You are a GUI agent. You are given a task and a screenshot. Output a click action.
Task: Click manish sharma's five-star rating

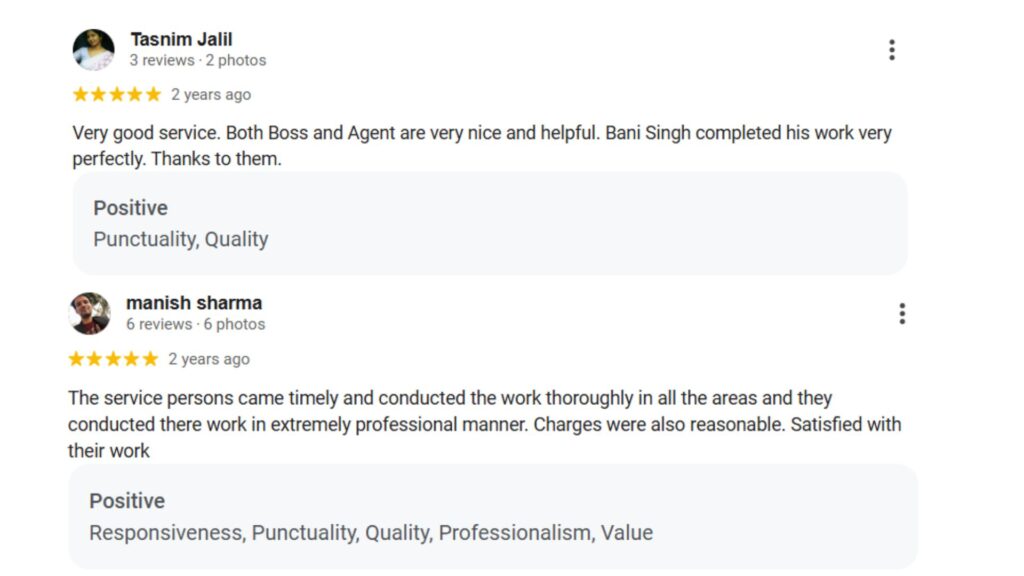[113, 359]
